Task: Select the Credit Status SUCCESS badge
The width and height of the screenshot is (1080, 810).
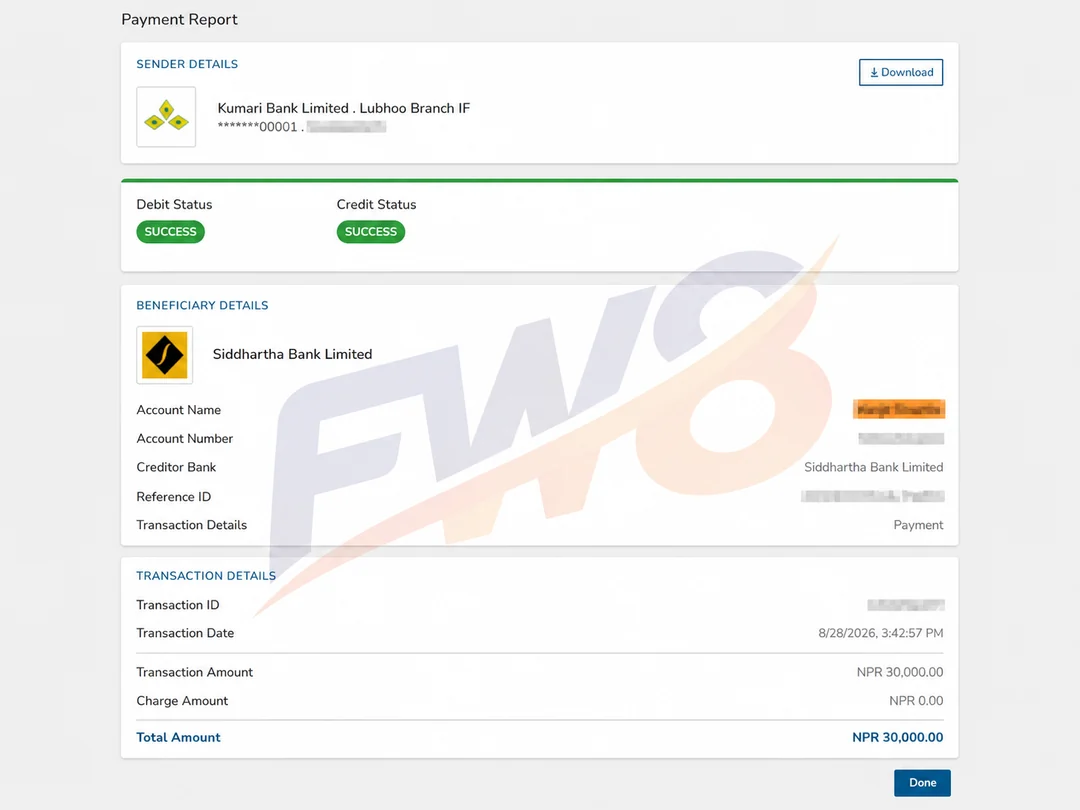Action: 371,231
